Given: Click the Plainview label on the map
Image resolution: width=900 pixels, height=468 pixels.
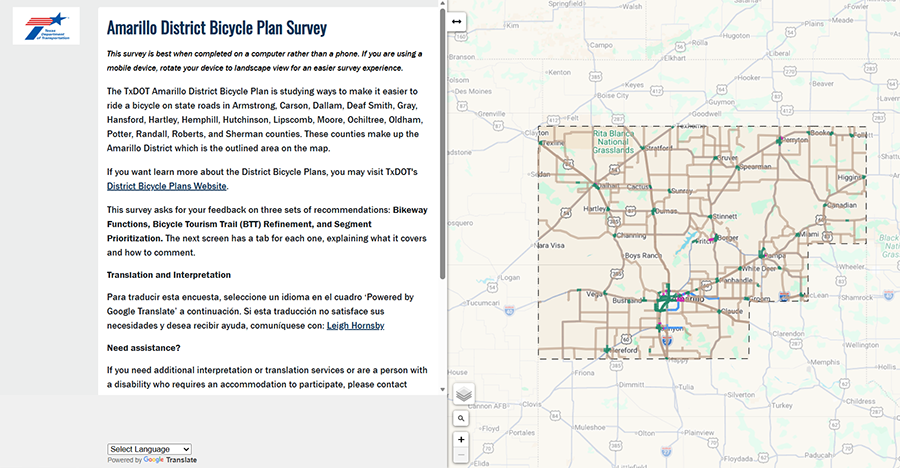Looking at the screenshot, I should pos(699,432).
